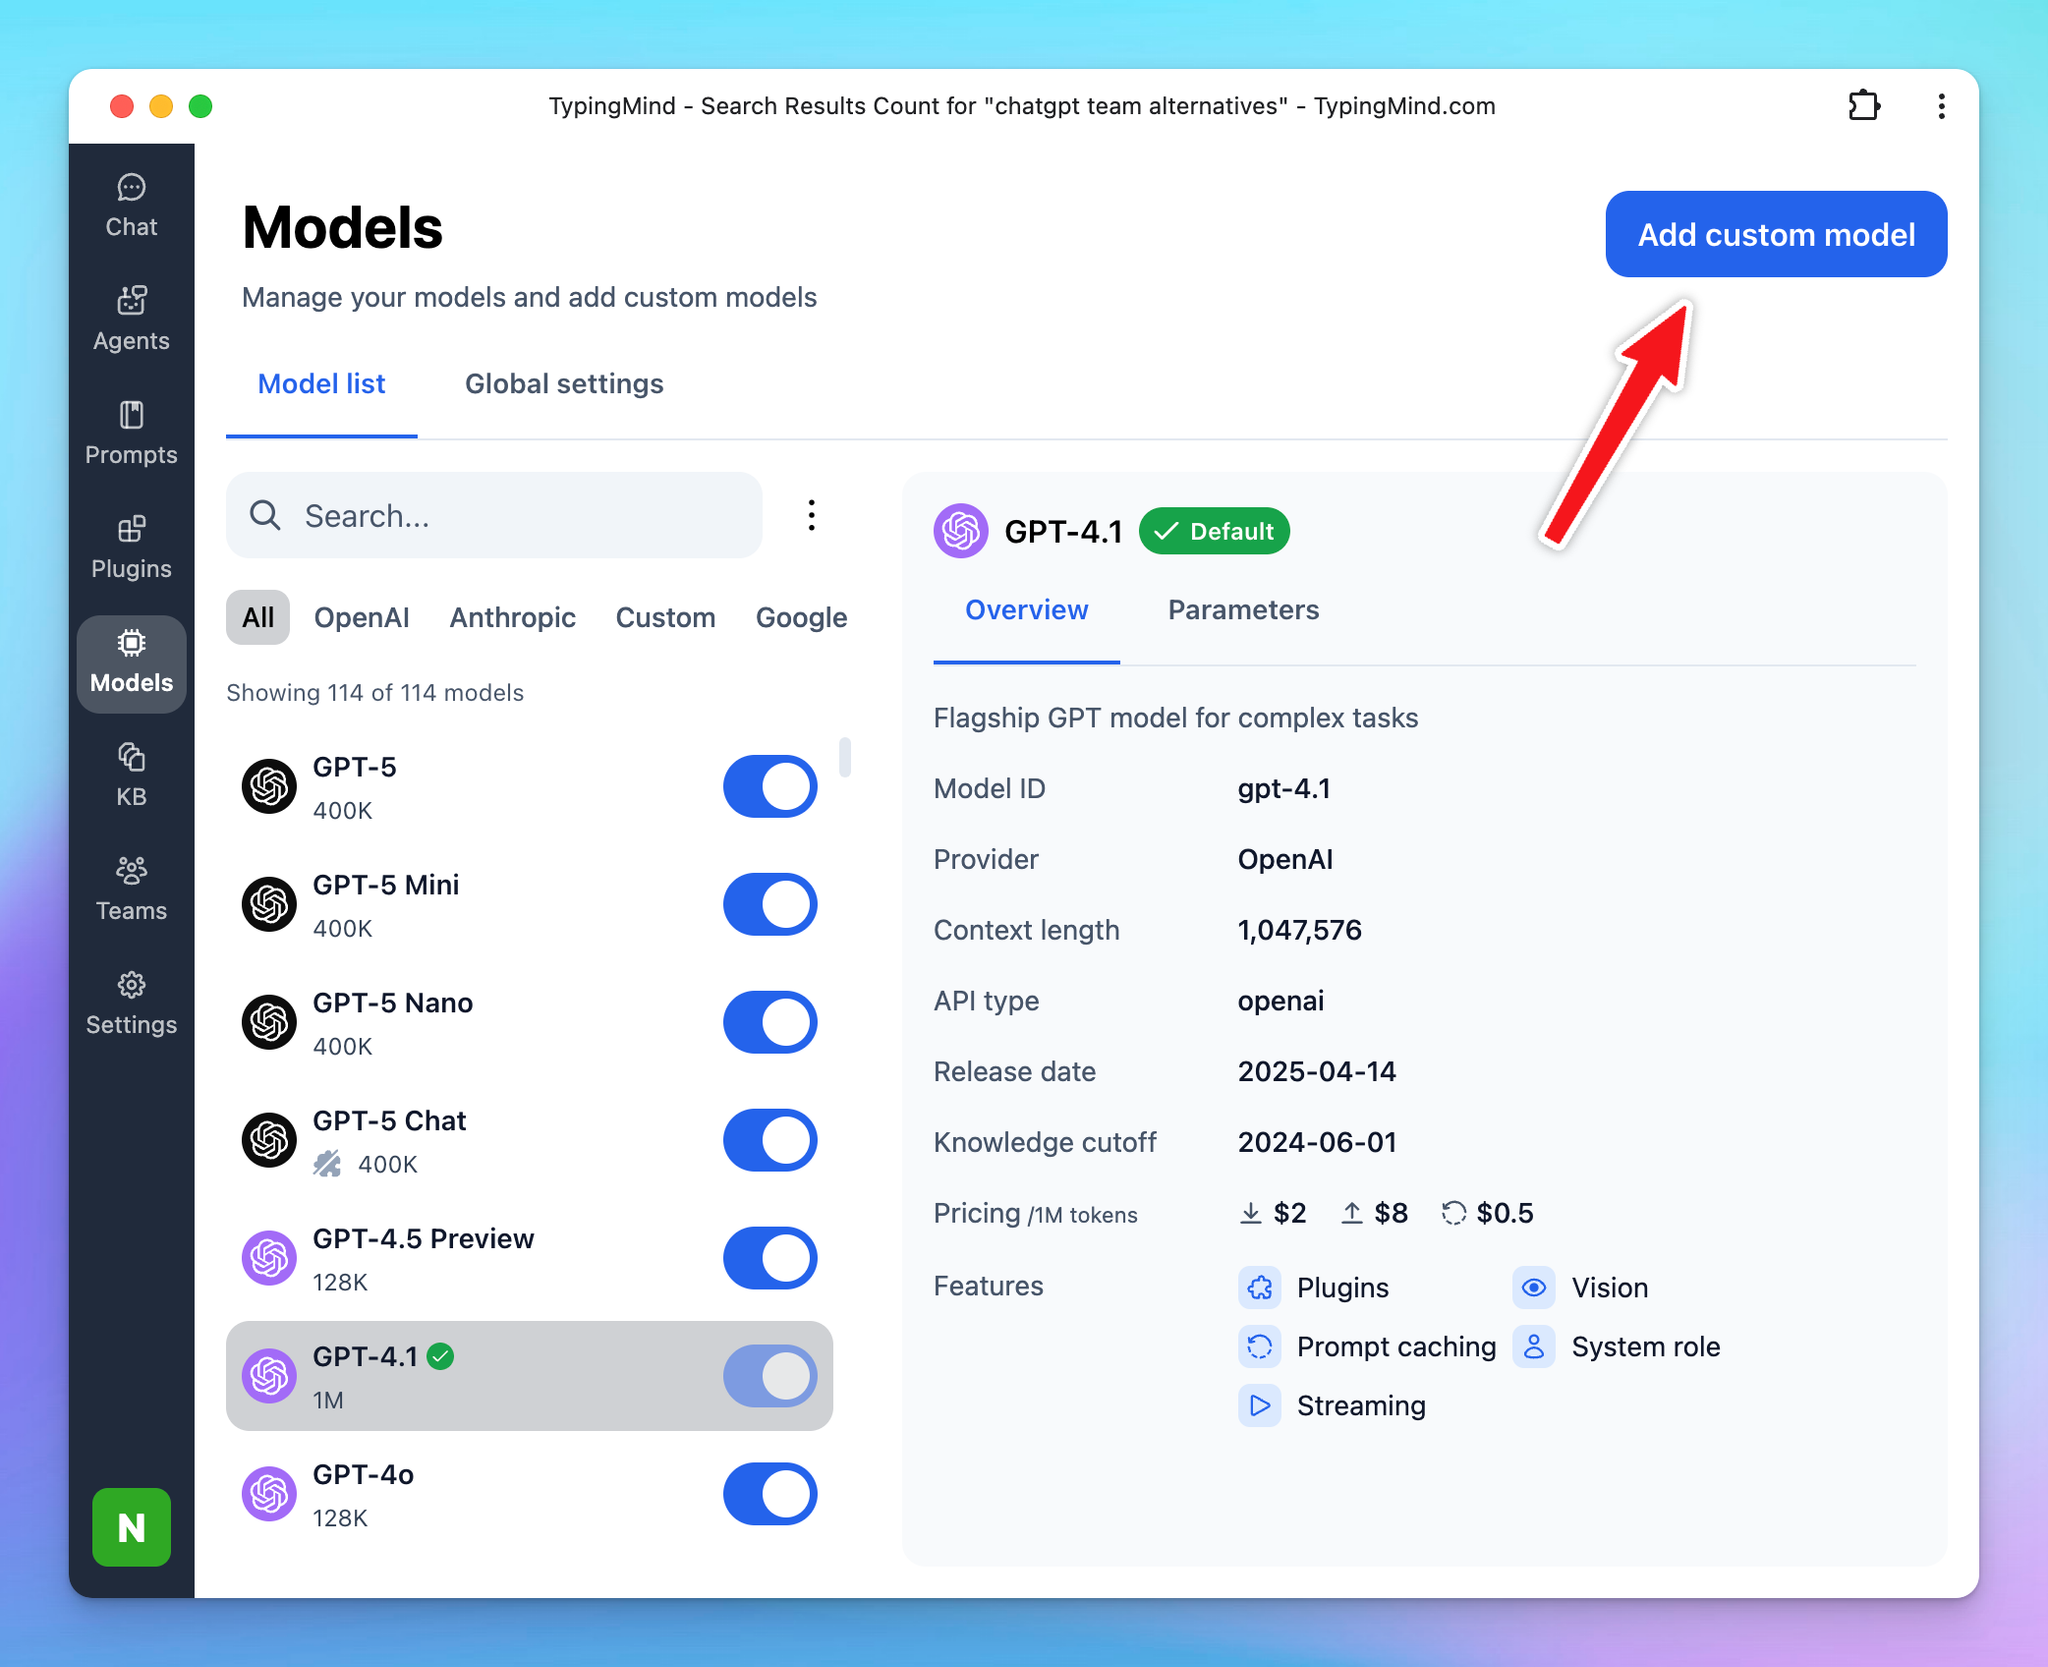Open the Chat section in sidebar
The image size is (2048, 1667).
click(x=131, y=206)
